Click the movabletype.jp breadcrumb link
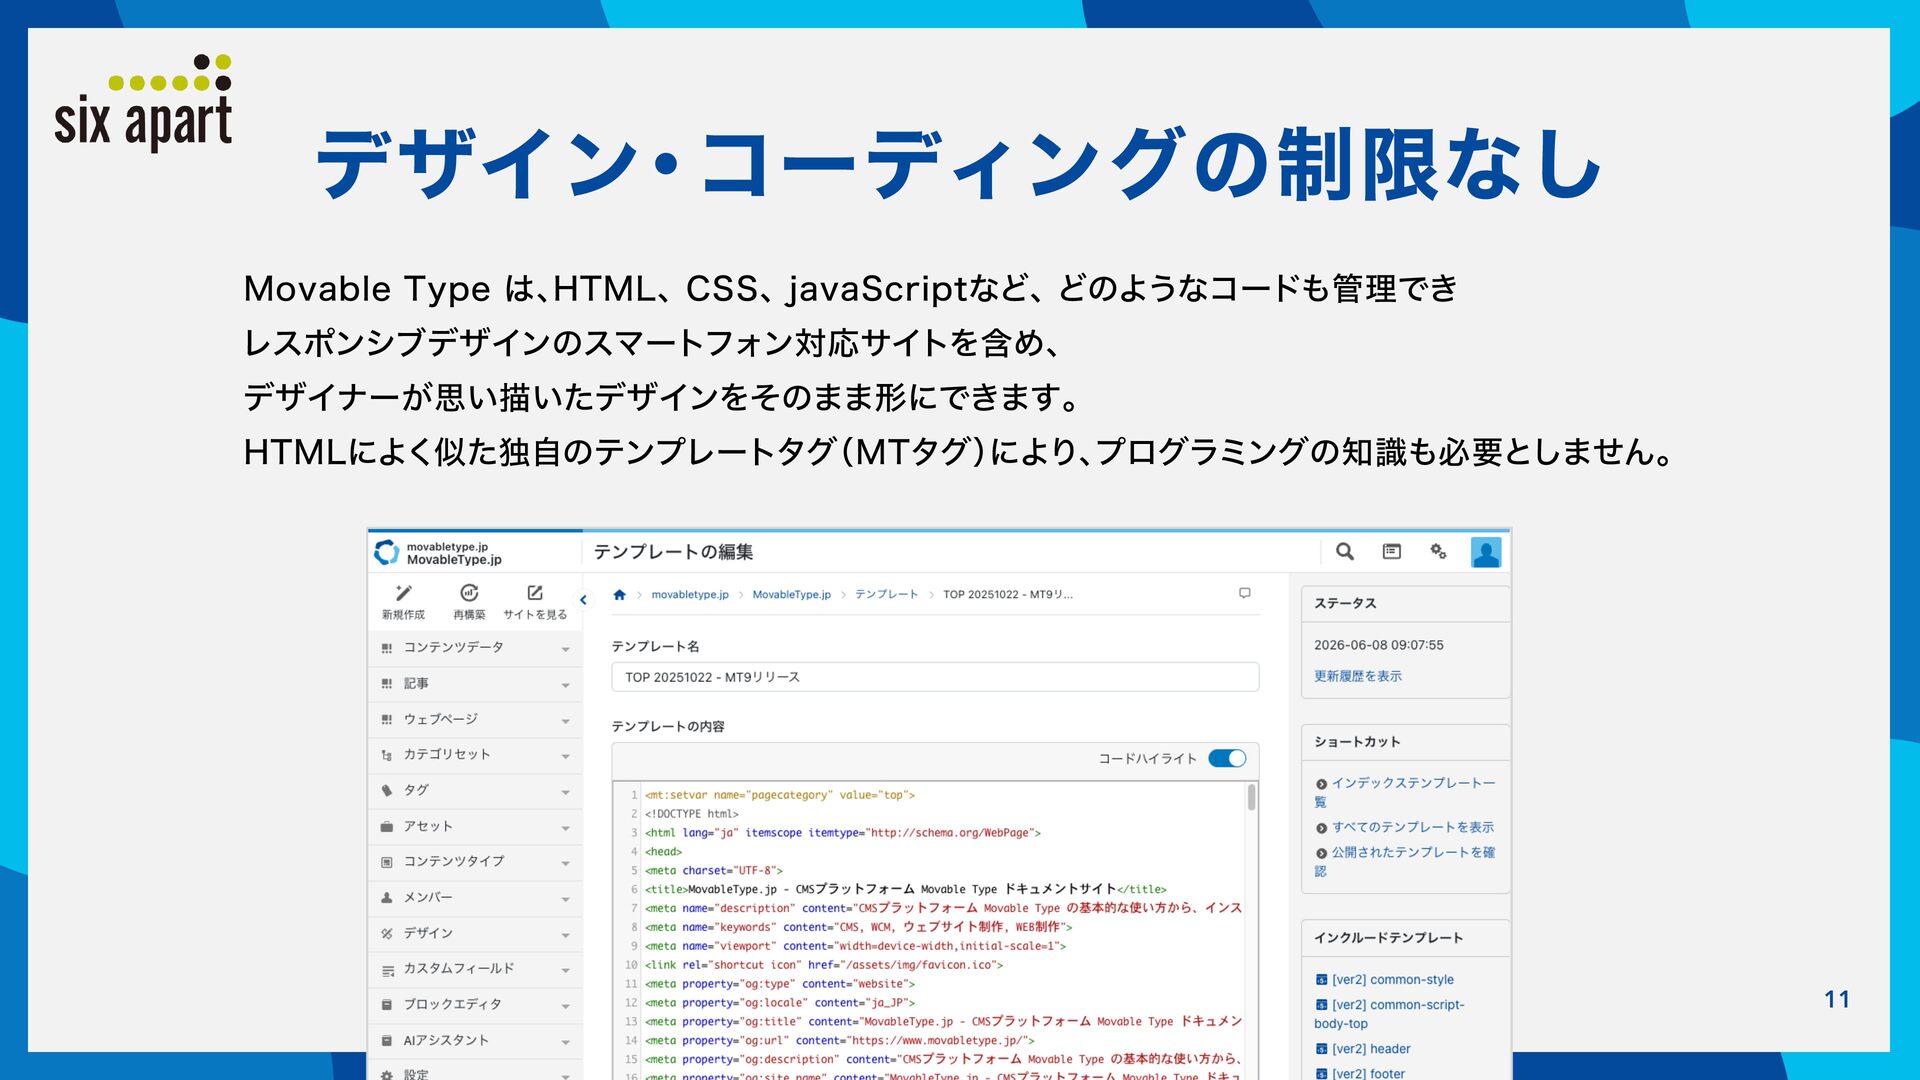 (690, 595)
